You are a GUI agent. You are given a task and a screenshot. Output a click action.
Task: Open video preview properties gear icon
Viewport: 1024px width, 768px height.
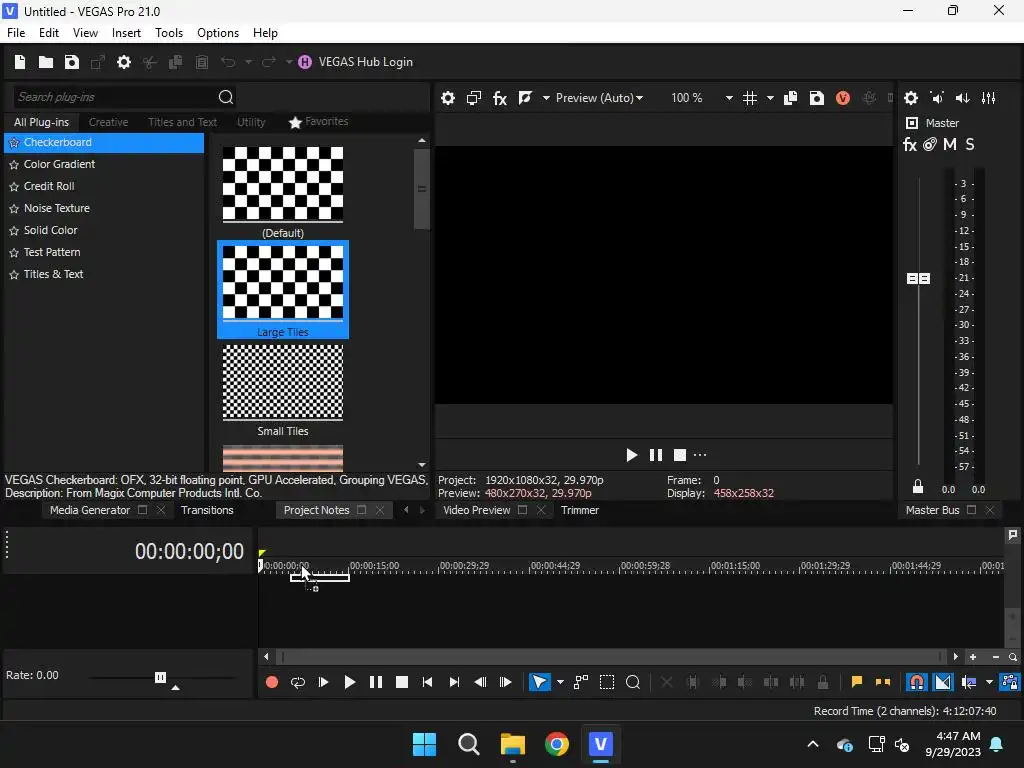pyautogui.click(x=448, y=98)
